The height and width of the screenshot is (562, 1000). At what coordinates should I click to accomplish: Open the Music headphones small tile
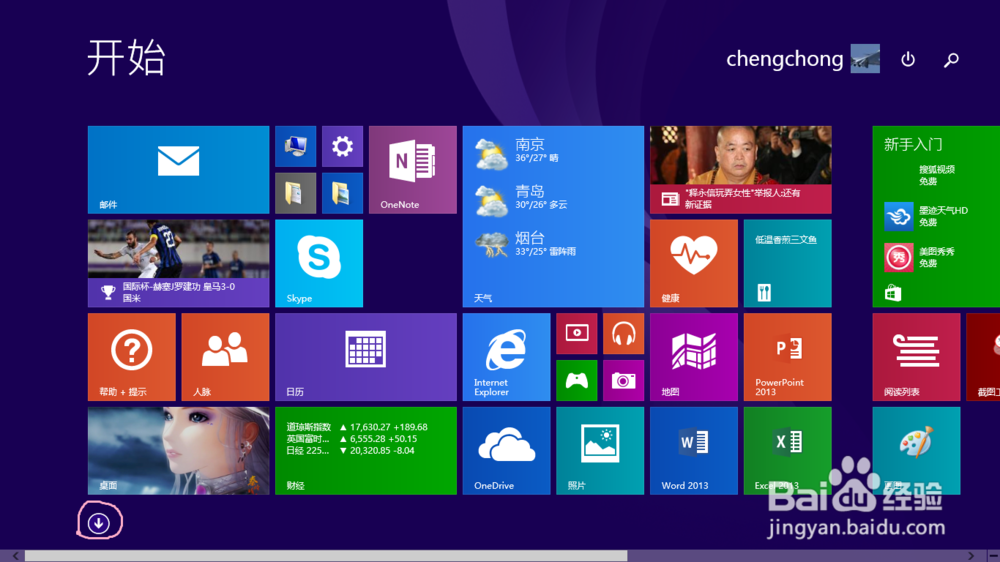point(624,334)
